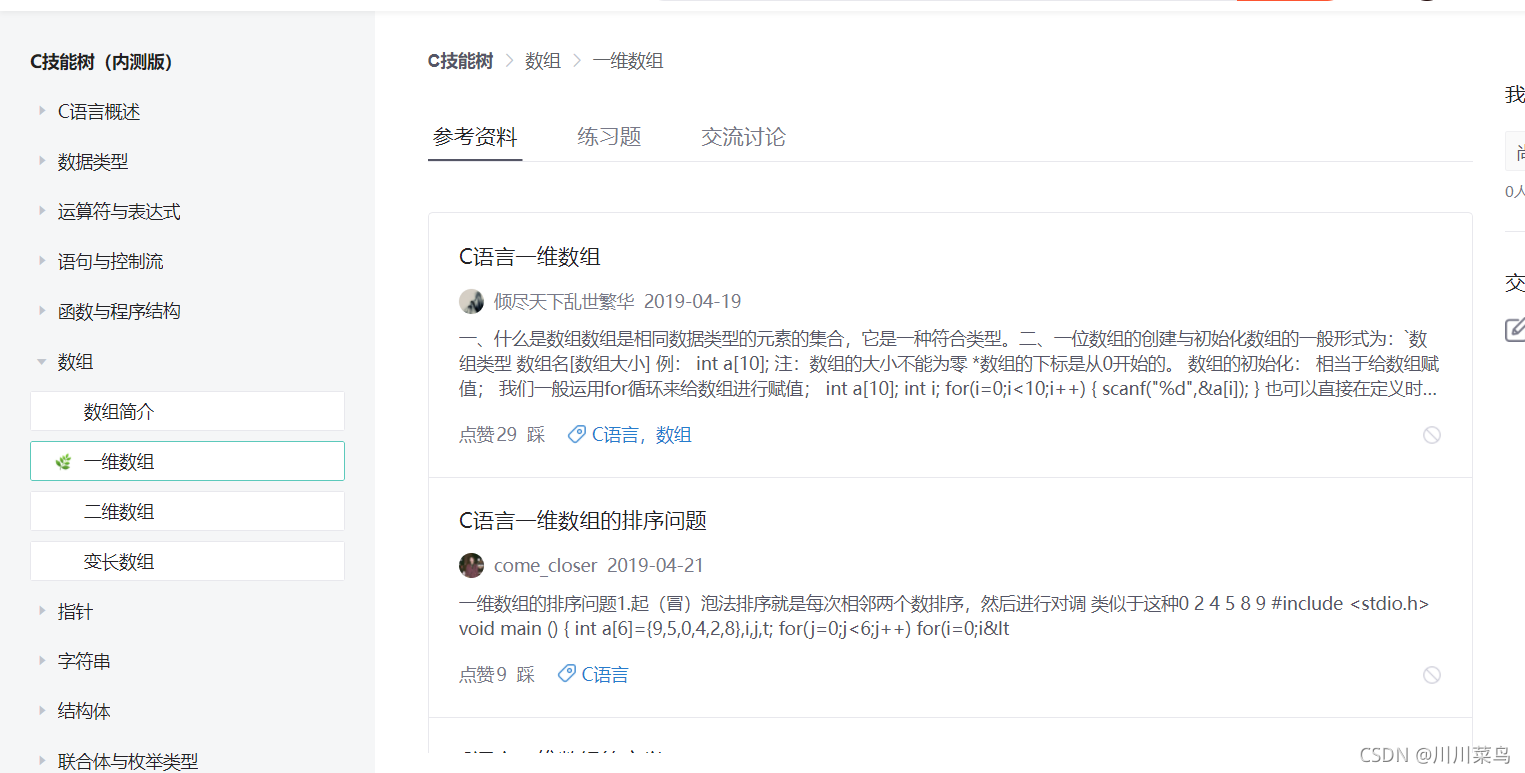Open 数组简介 in the sidebar
The height and width of the screenshot is (773, 1525).
coord(187,411)
